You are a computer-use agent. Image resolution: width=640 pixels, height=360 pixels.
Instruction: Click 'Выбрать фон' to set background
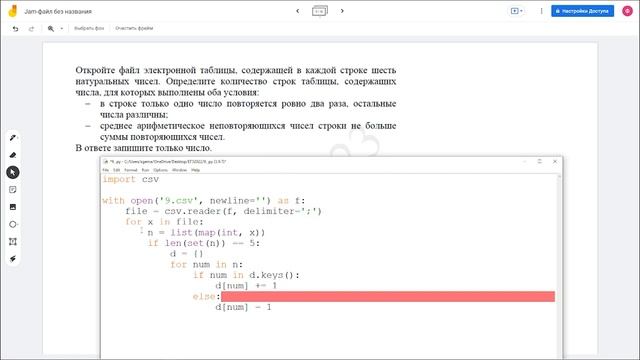point(89,29)
